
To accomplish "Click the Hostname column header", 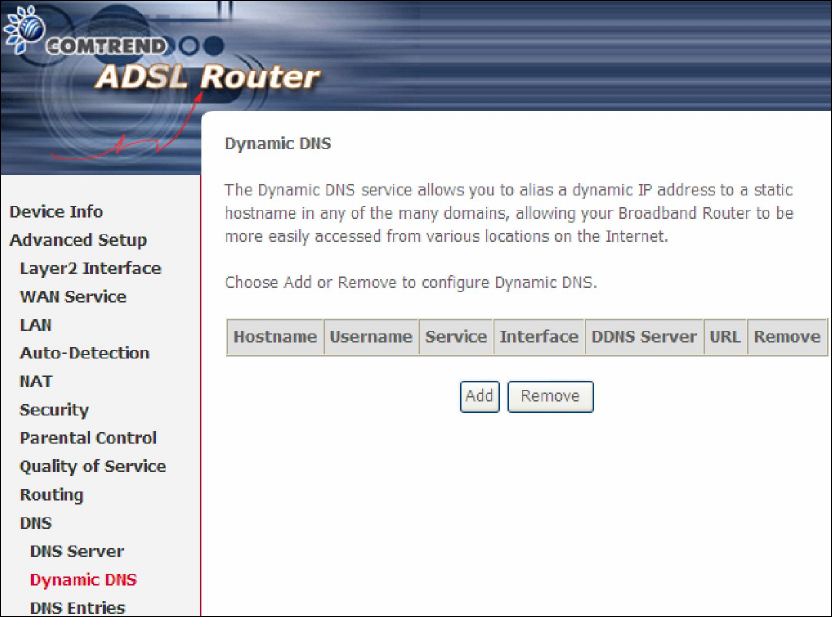I will click(x=275, y=337).
